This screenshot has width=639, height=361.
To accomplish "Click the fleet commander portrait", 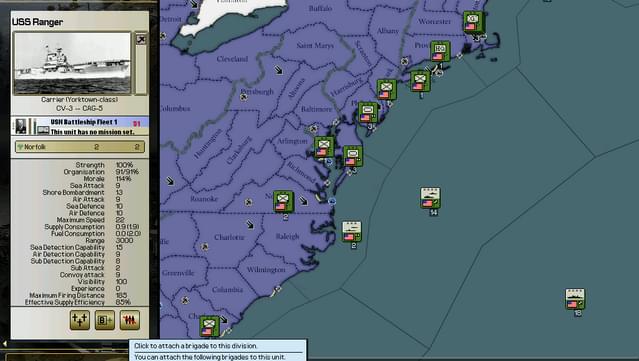I will point(21,126).
